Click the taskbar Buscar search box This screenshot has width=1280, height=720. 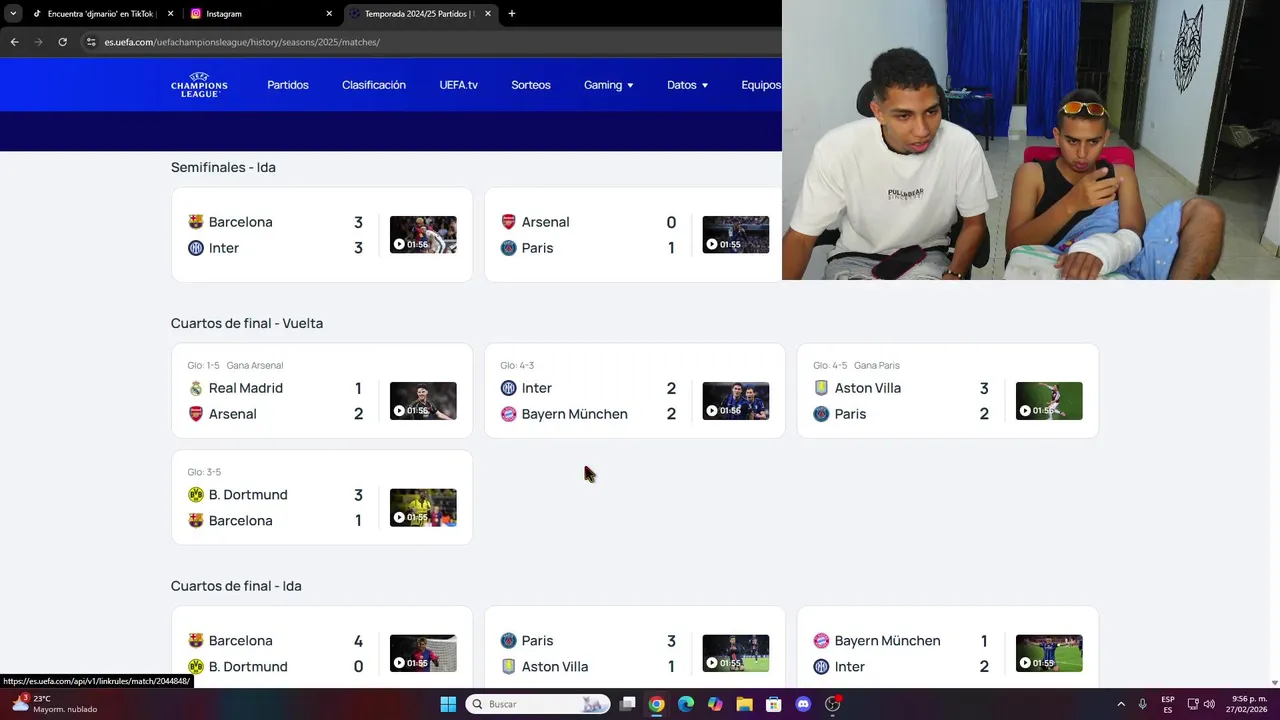pyautogui.click(x=539, y=704)
